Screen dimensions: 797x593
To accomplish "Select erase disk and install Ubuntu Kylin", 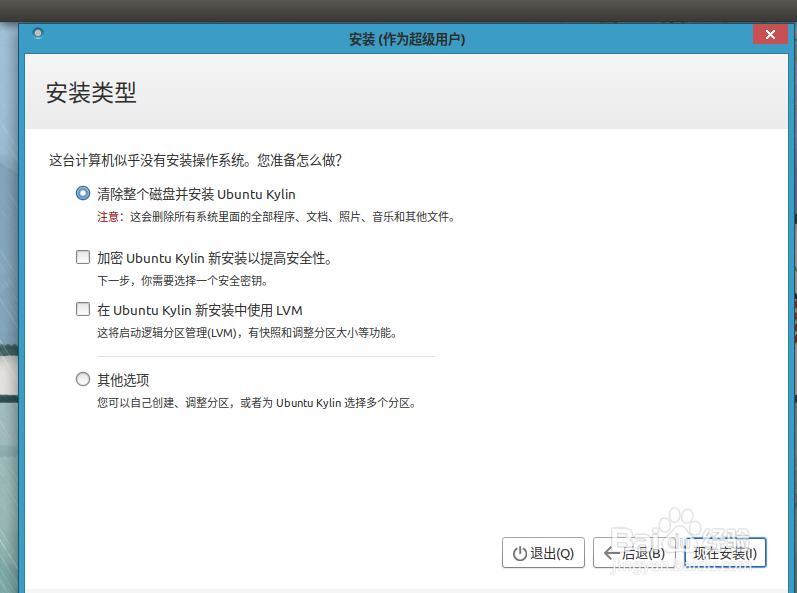I will click(83, 194).
